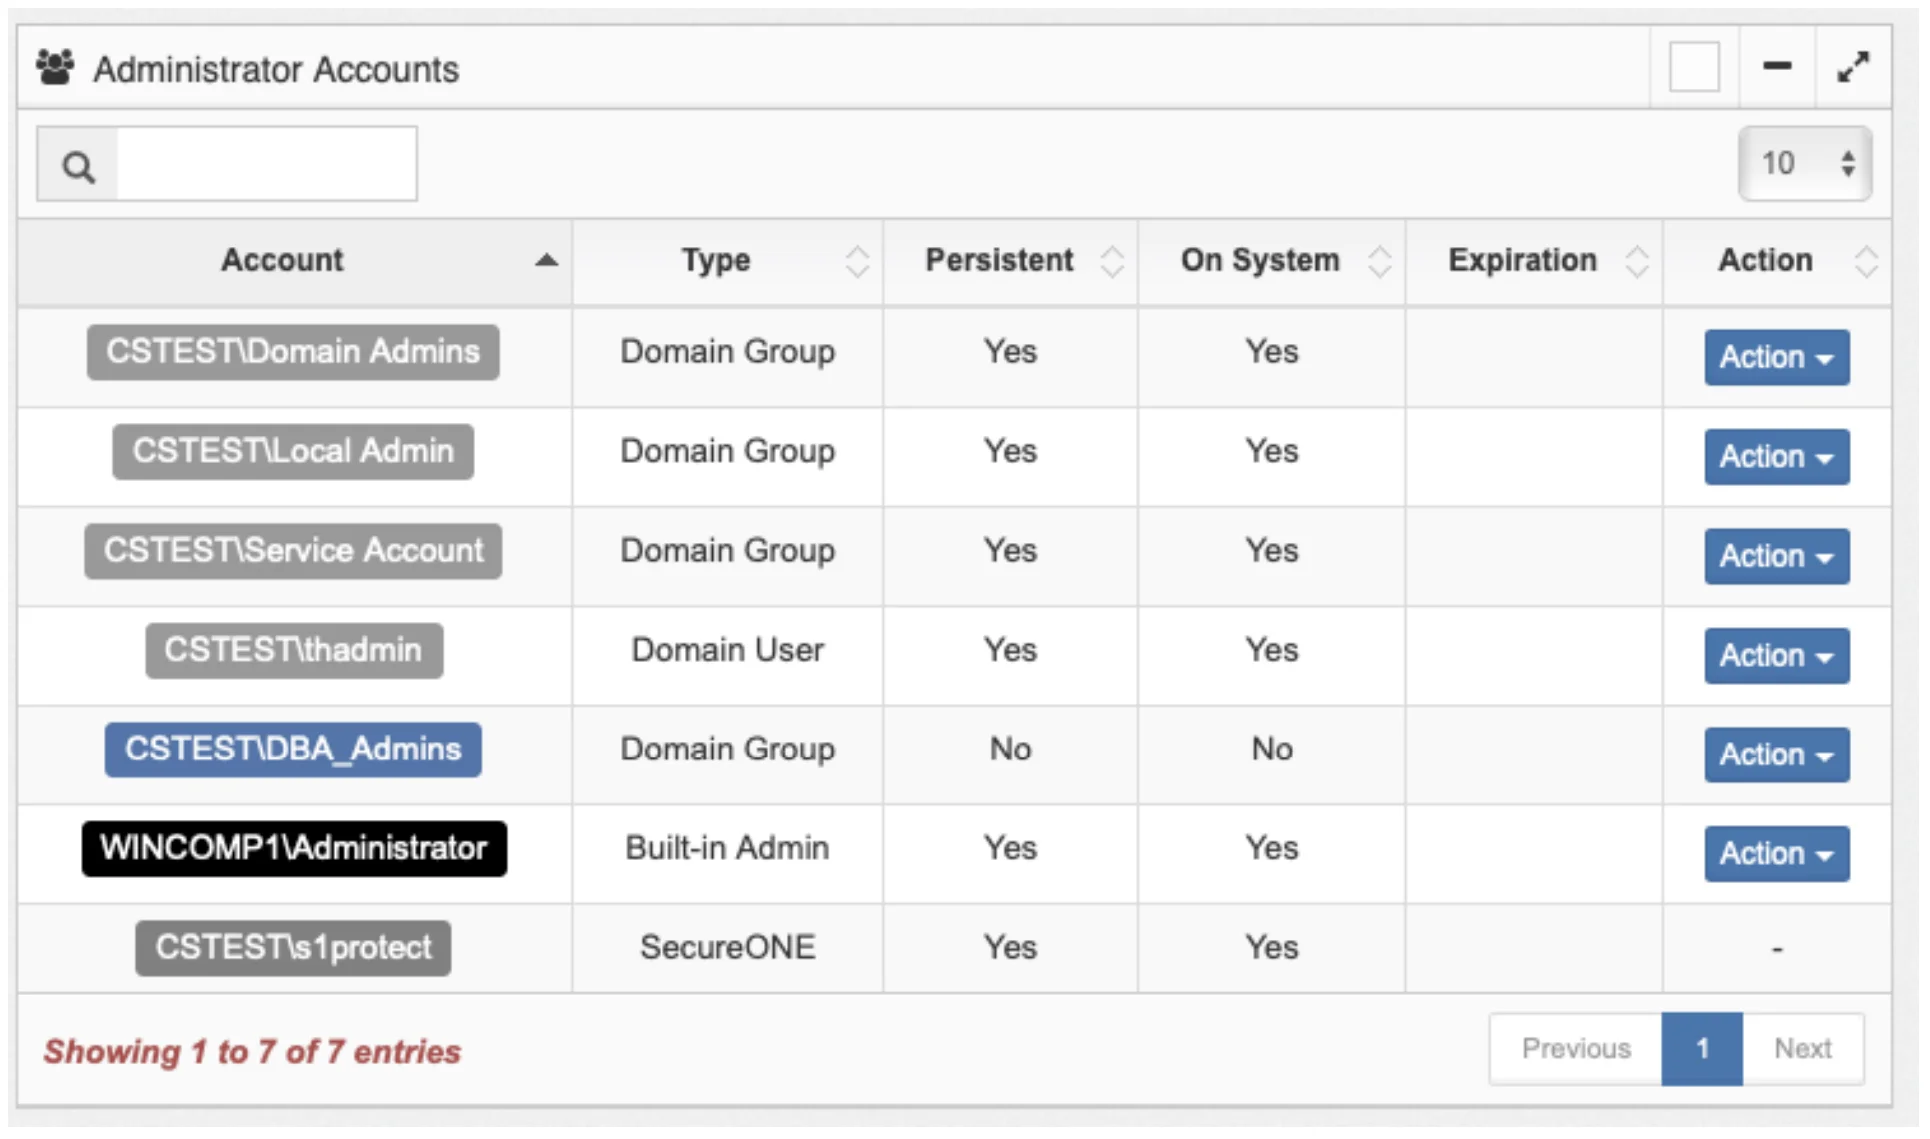This screenshot has height=1139, width=1930.
Task: Select the blue CSTEST\DBA_Admins account badge
Action: (293, 749)
